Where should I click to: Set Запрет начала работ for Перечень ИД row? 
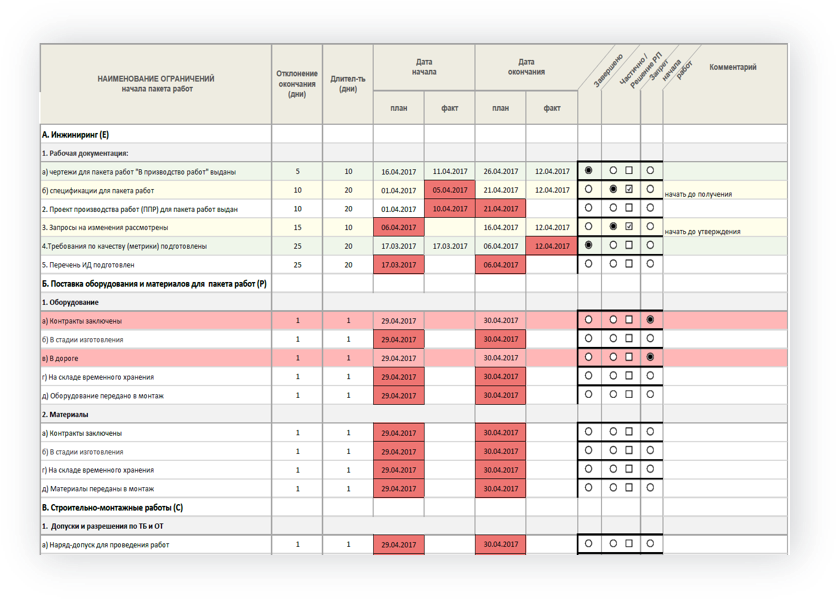(x=650, y=264)
